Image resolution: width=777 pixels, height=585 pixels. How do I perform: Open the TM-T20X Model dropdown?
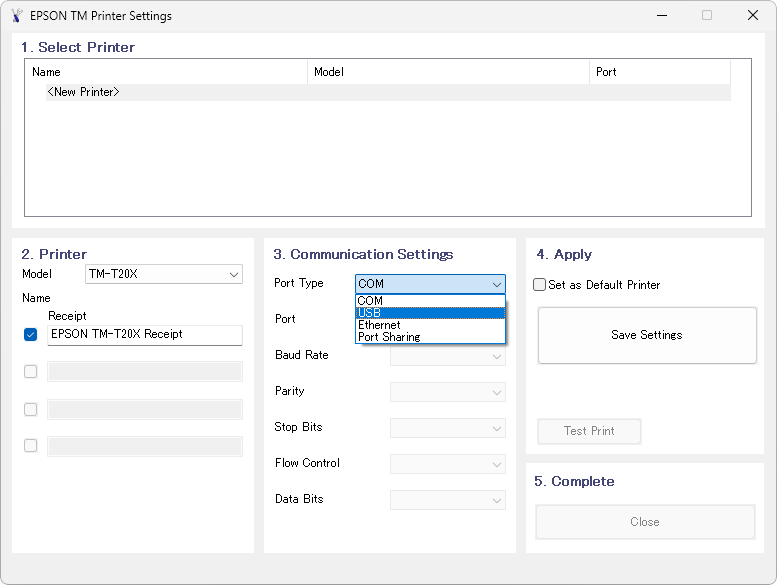tap(164, 274)
